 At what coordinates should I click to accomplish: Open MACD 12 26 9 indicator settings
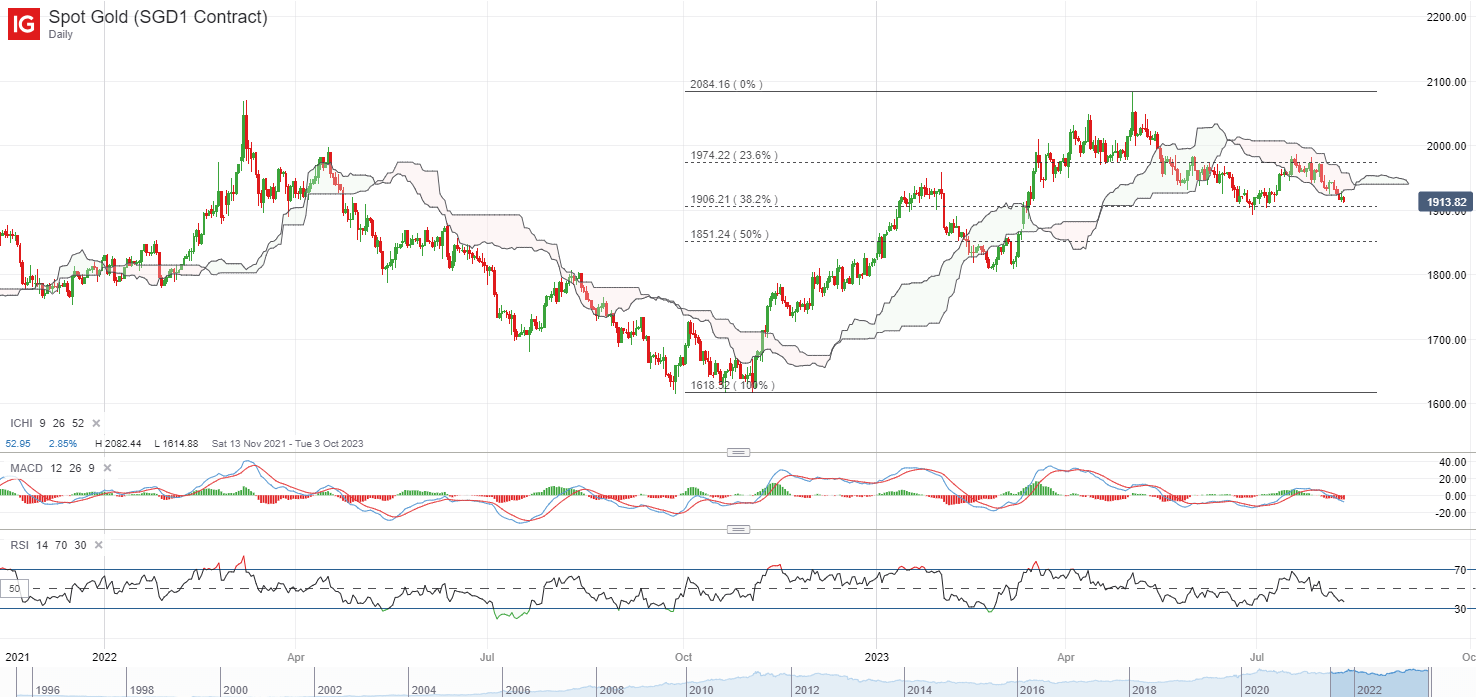click(x=53, y=468)
